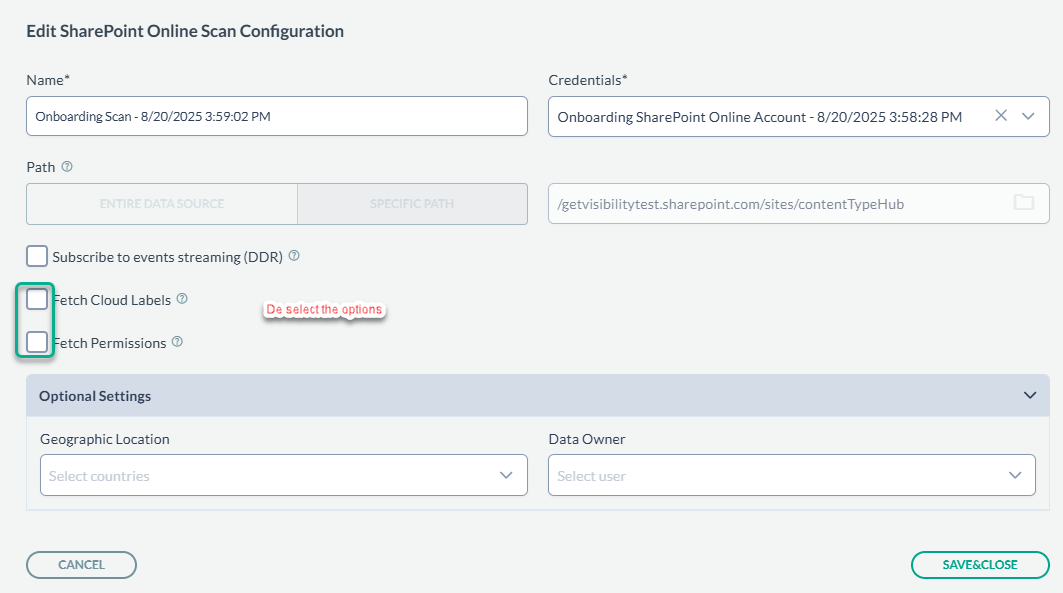Viewport: 1063px width, 593px height.
Task: Clear the selected Credentials value with the X icon
Action: (1001, 116)
